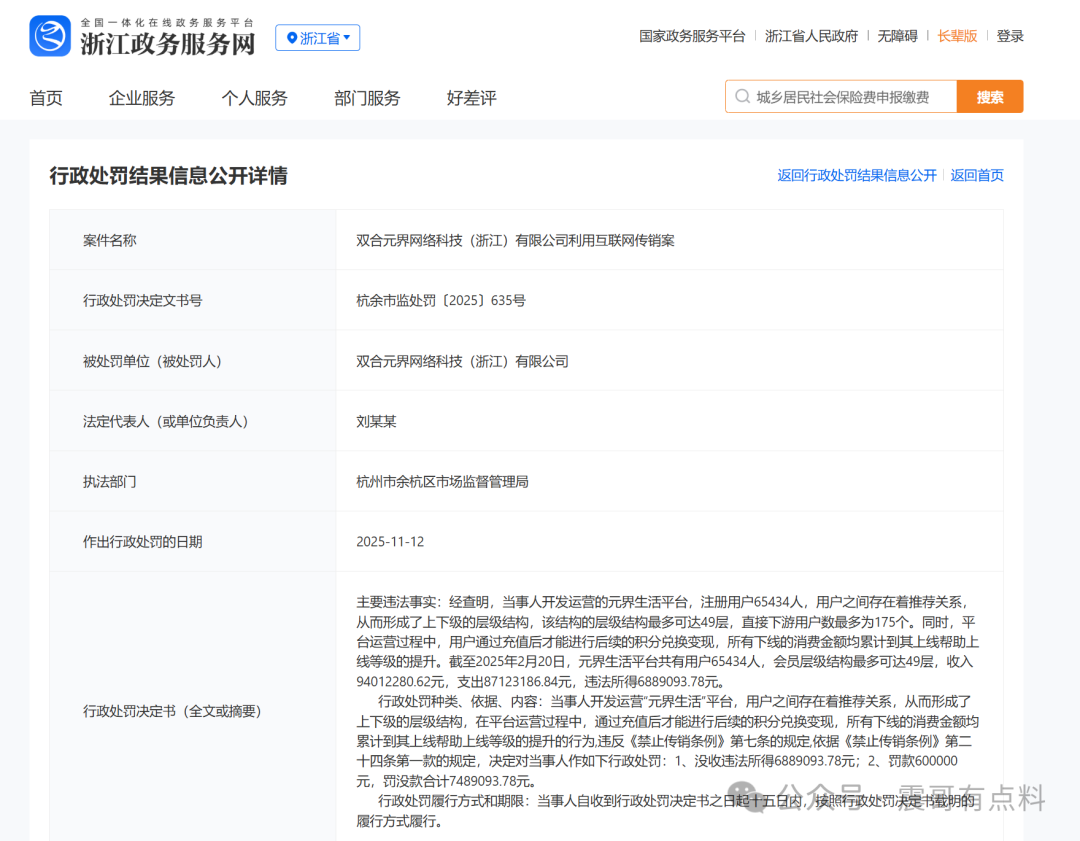Click the 登录 login link
Image resolution: width=1080 pixels, height=841 pixels.
1011,35
